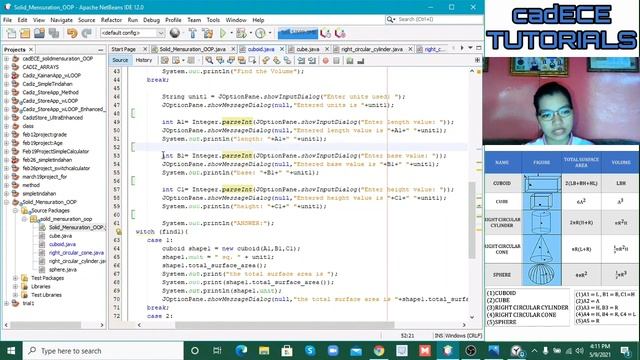Screen dimensions: 640x360
Task: Switch to the History view button
Action: [x=144, y=60]
